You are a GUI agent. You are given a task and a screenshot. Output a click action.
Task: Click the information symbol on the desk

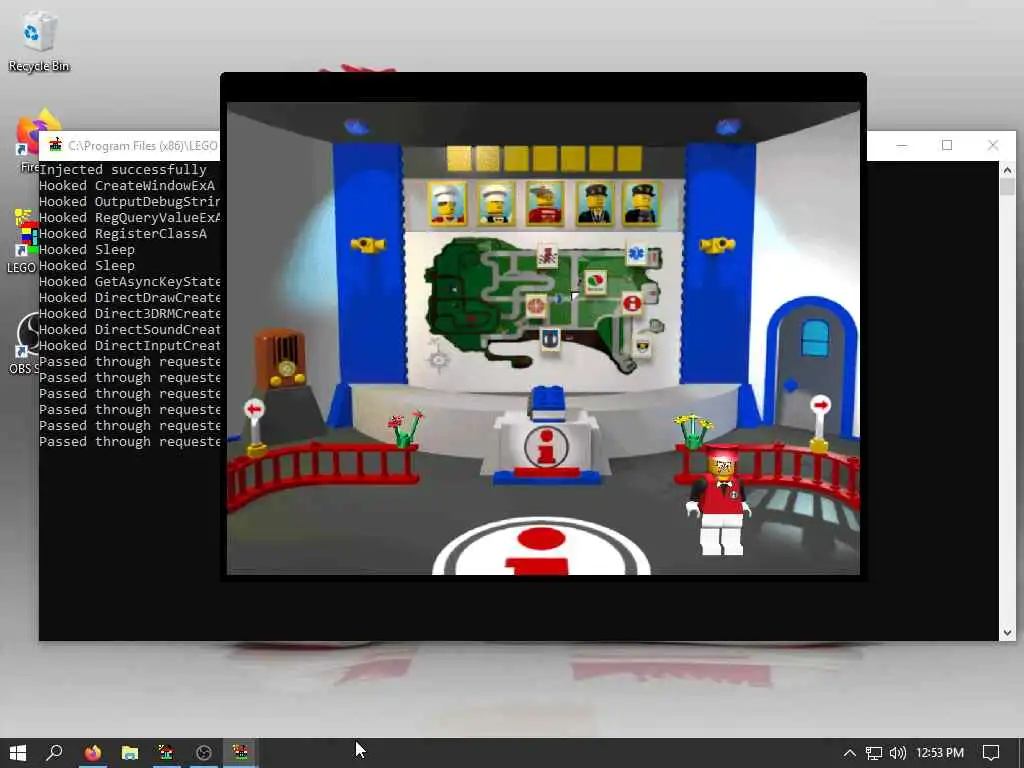(547, 447)
